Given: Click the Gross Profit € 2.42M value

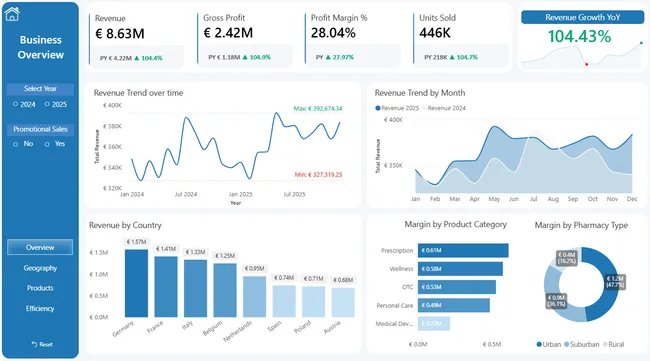Looking at the screenshot, I should pos(228,33).
